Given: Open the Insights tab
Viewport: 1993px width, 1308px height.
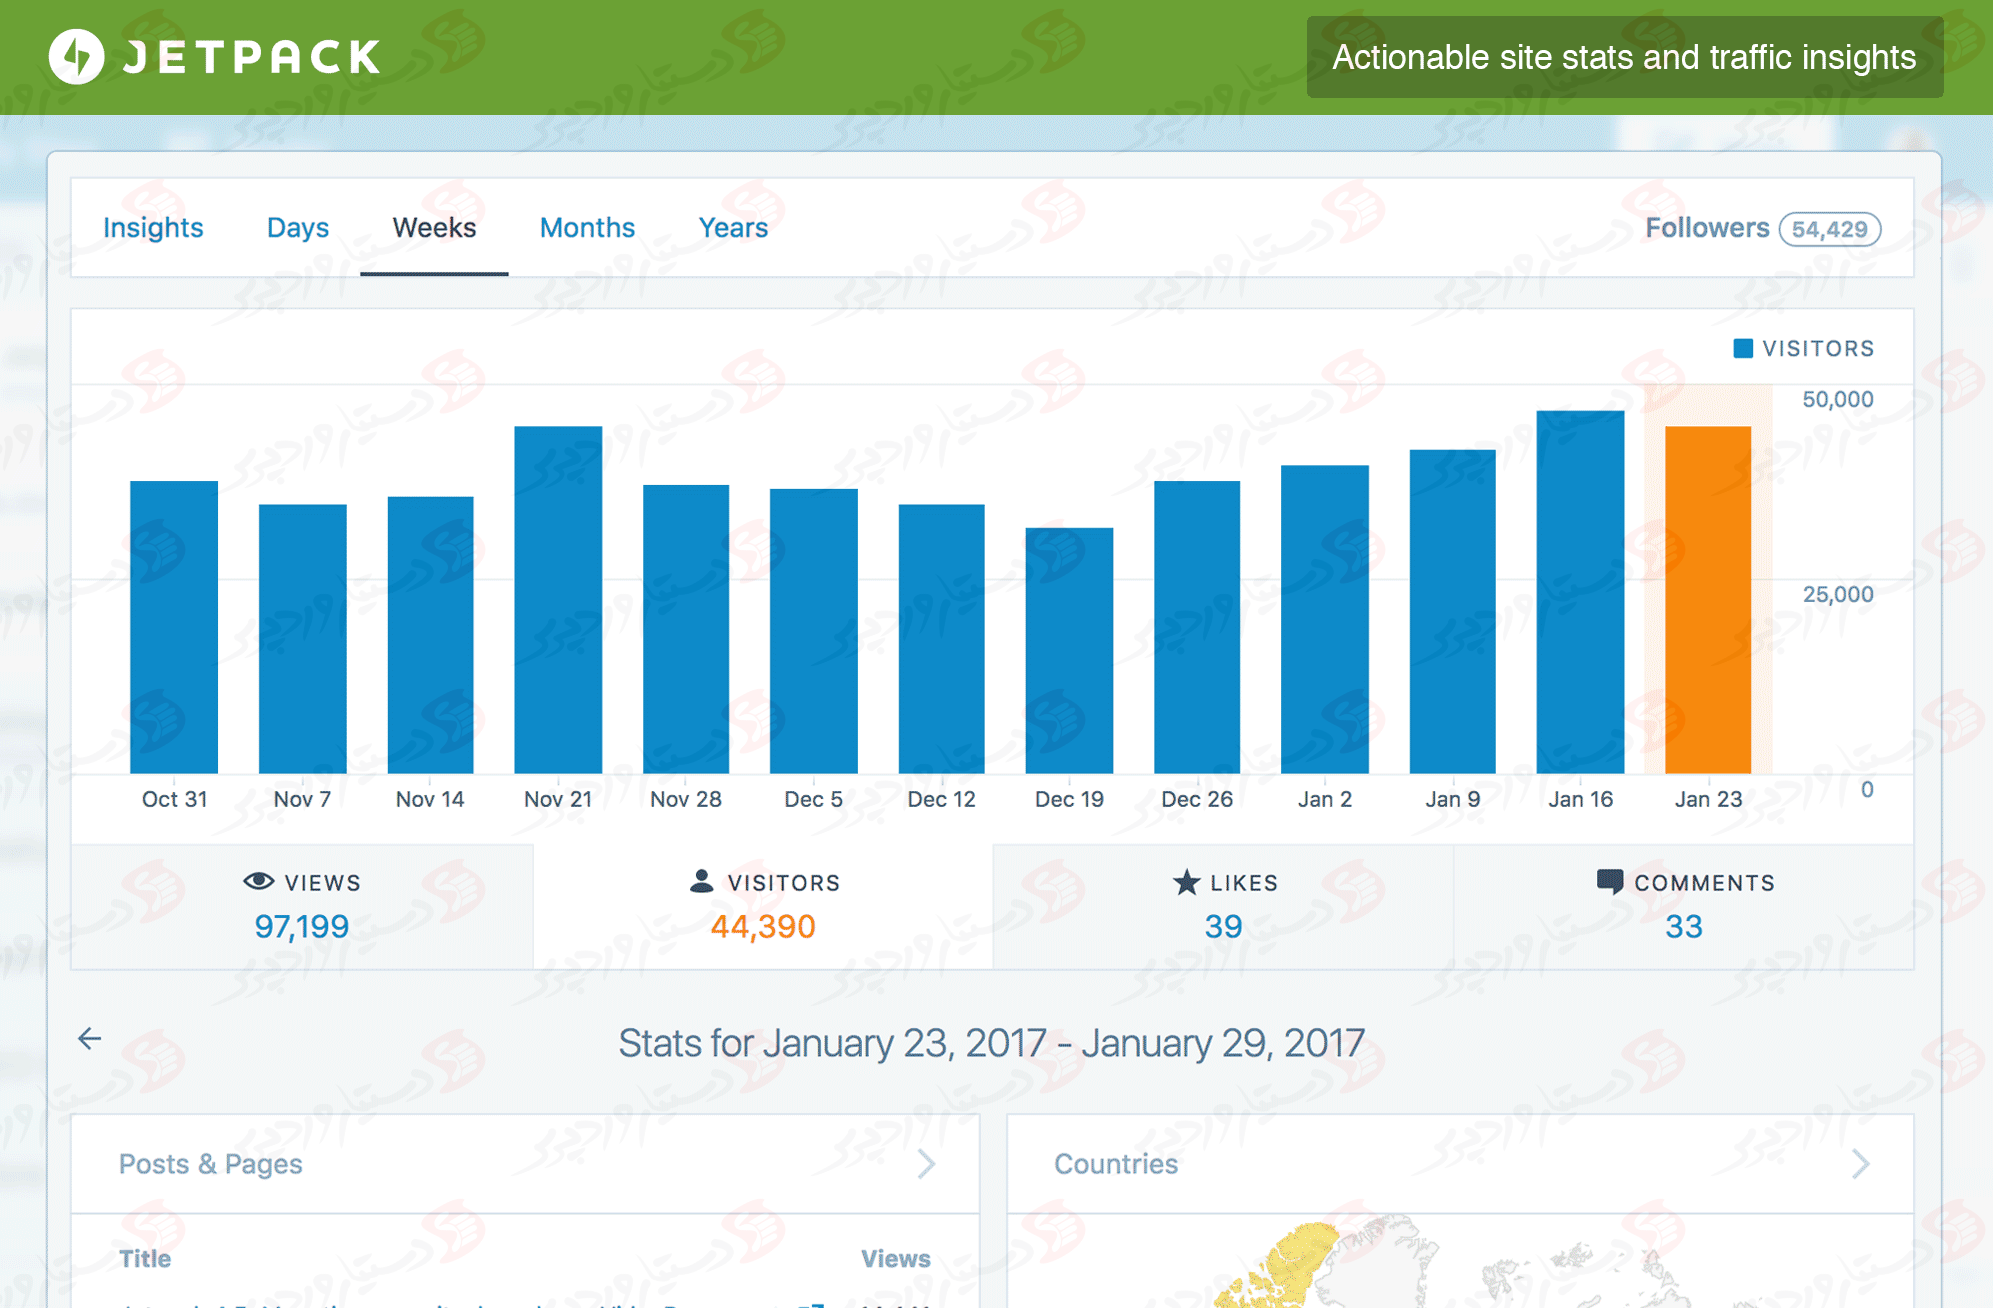Looking at the screenshot, I should [152, 227].
